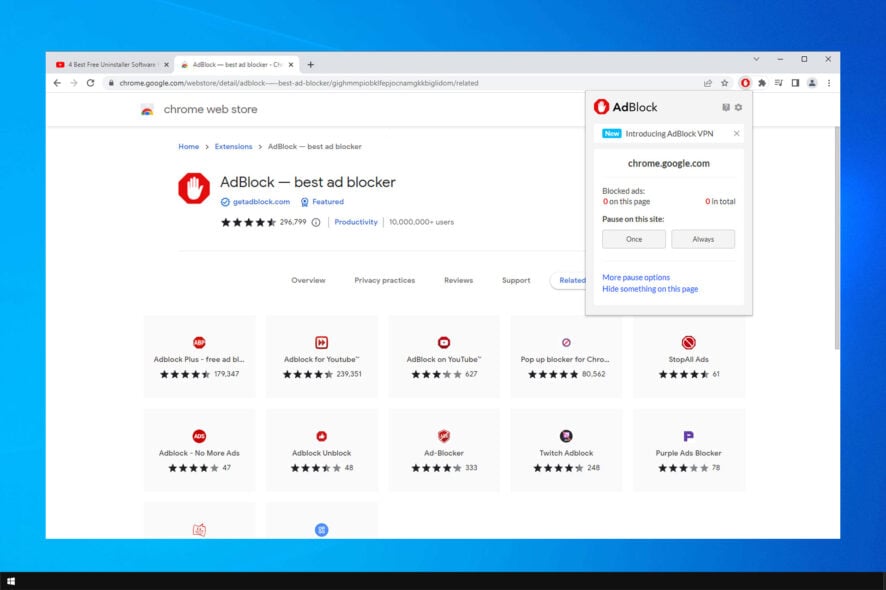886x590 pixels.
Task: Click the AdBlock extension icon in Chrome's toolbar
Action: tap(745, 83)
